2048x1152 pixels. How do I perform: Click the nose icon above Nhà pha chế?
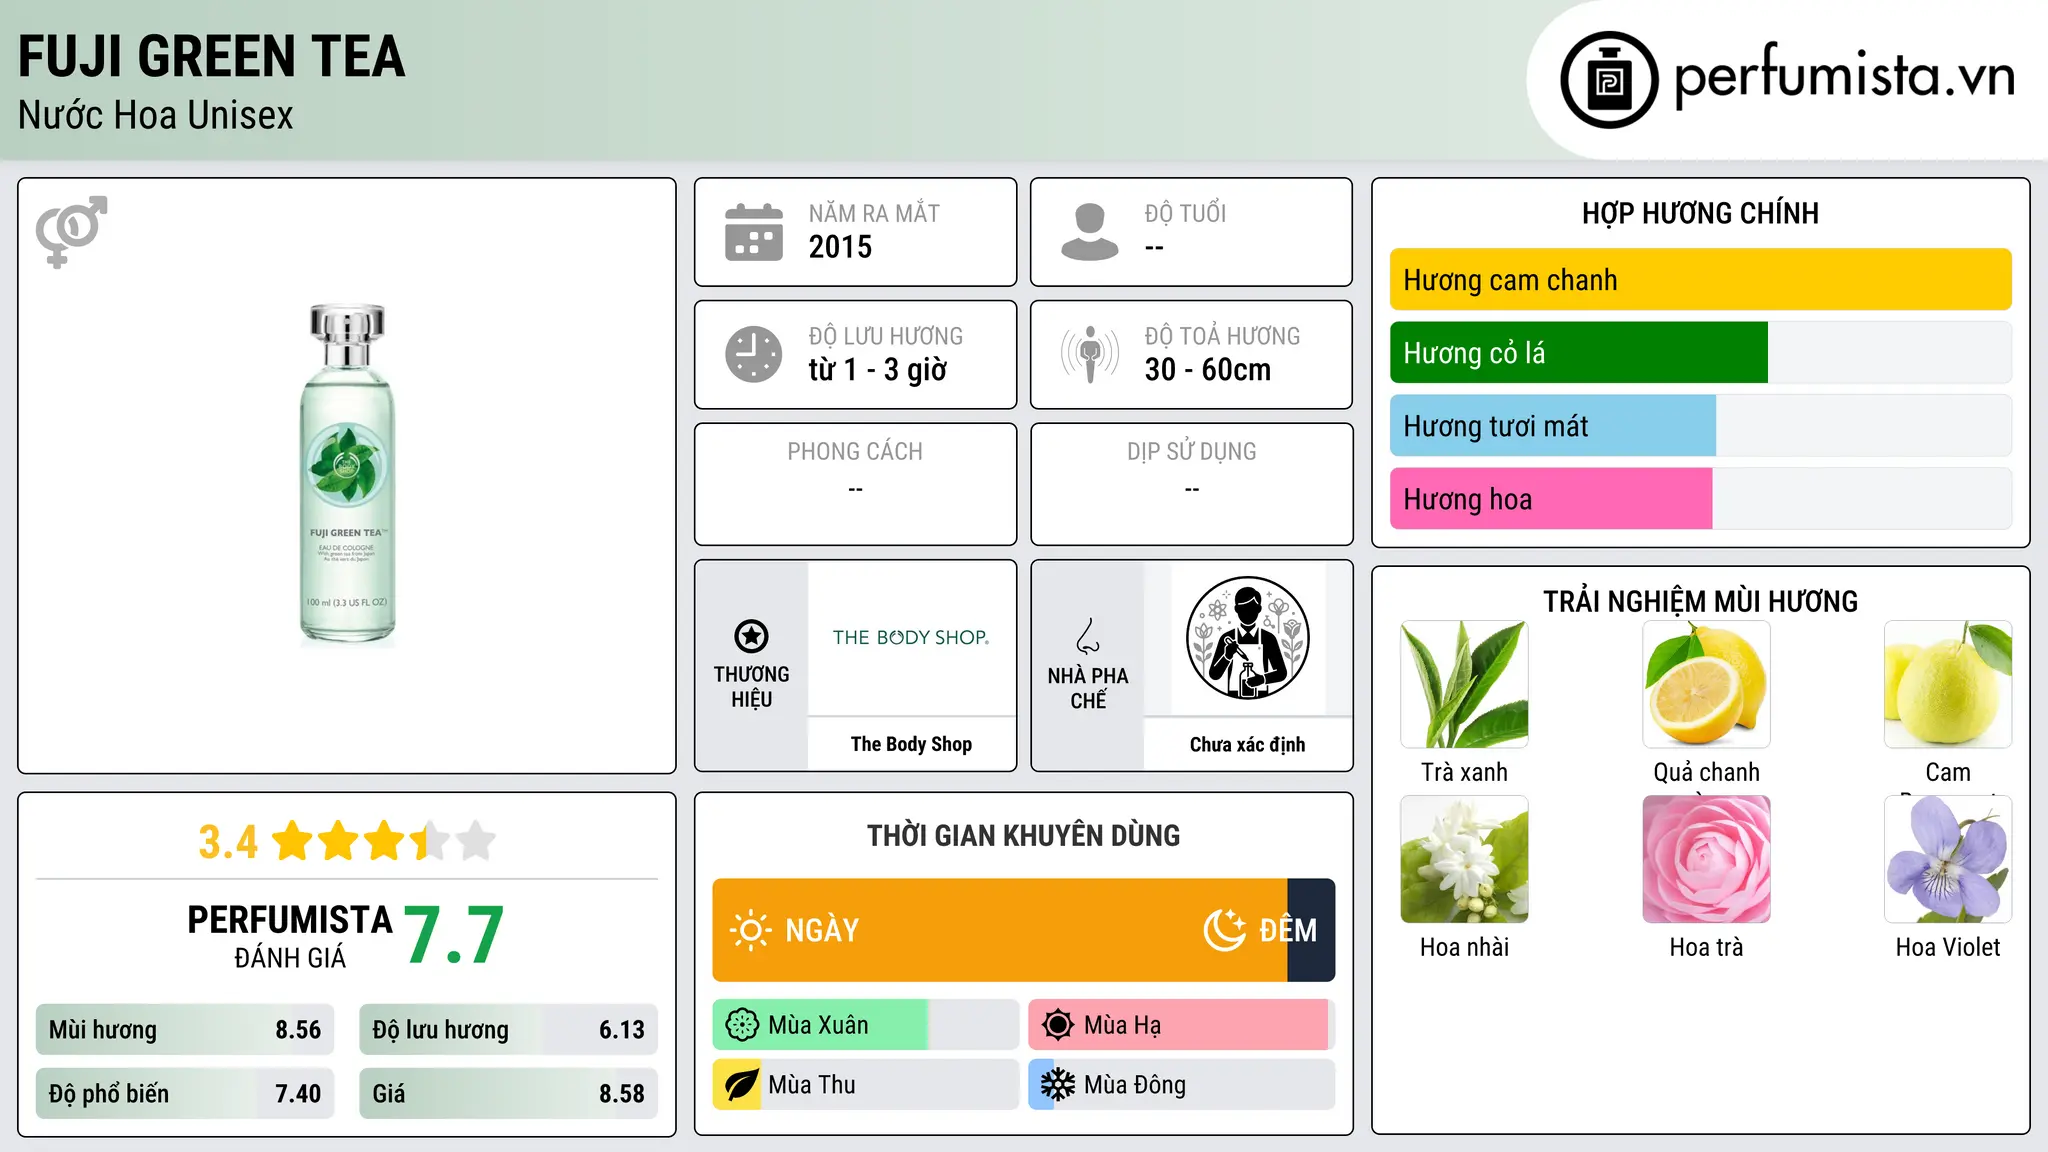pyautogui.click(x=1088, y=636)
